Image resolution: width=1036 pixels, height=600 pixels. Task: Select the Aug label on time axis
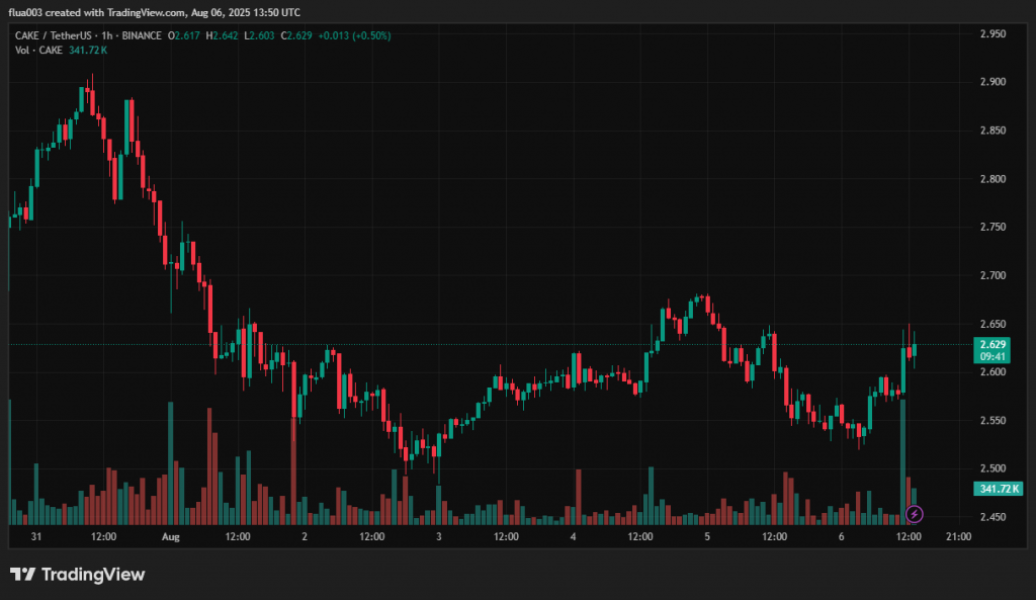(169, 537)
